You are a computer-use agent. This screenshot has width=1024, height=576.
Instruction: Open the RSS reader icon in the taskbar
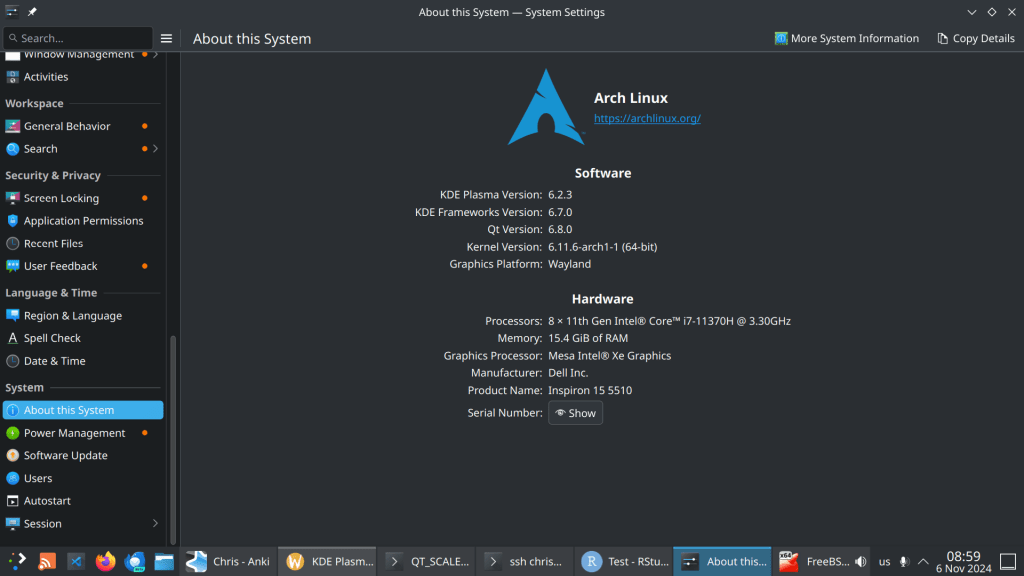(x=47, y=561)
